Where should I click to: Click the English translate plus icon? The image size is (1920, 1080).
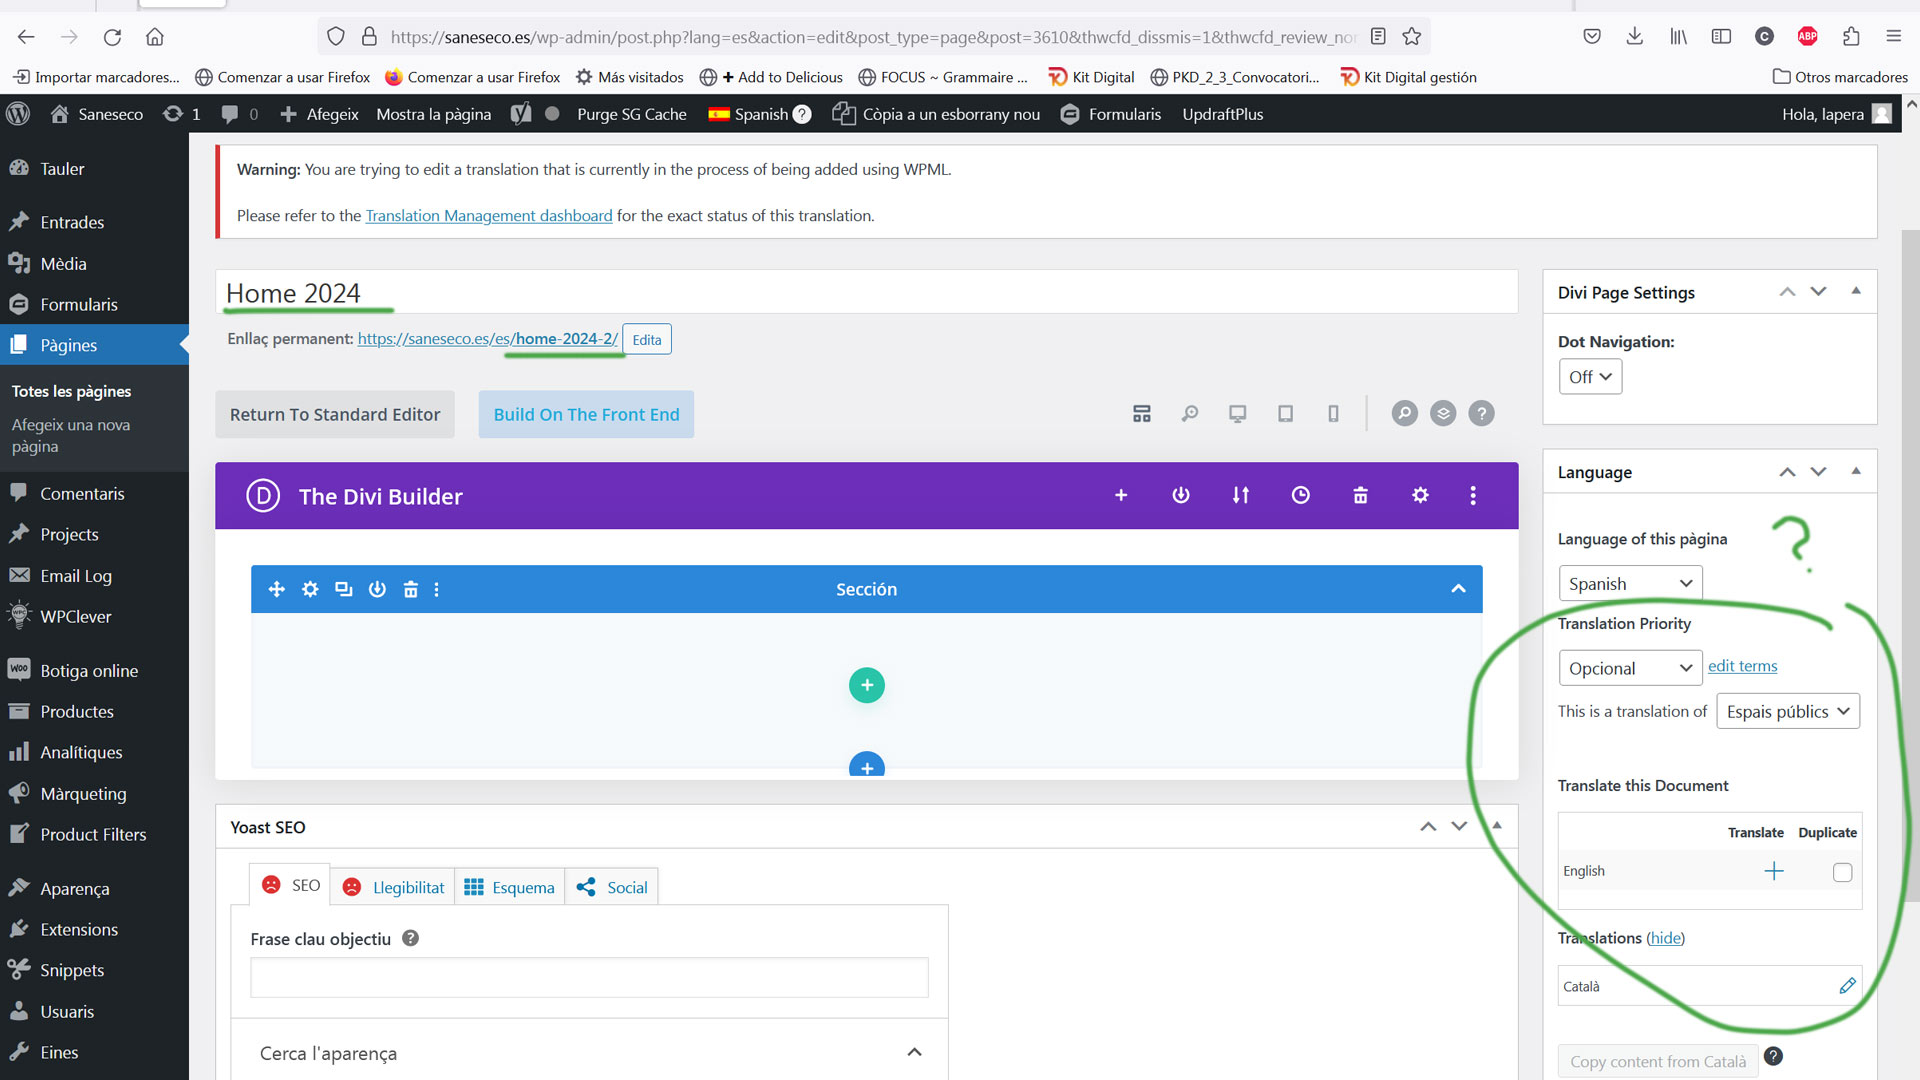1774,871
